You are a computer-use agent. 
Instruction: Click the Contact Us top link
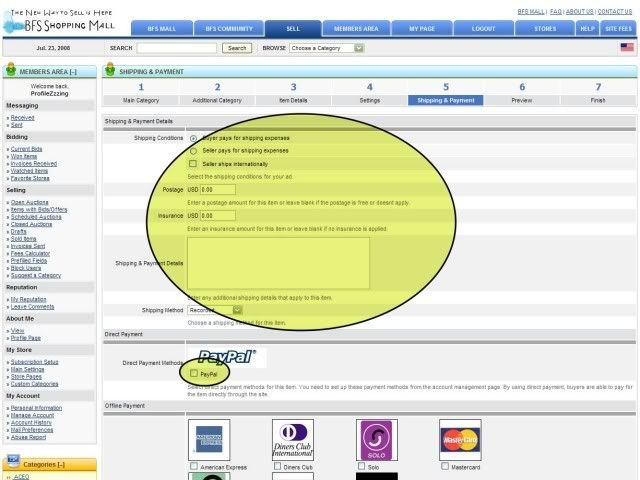(x=615, y=12)
